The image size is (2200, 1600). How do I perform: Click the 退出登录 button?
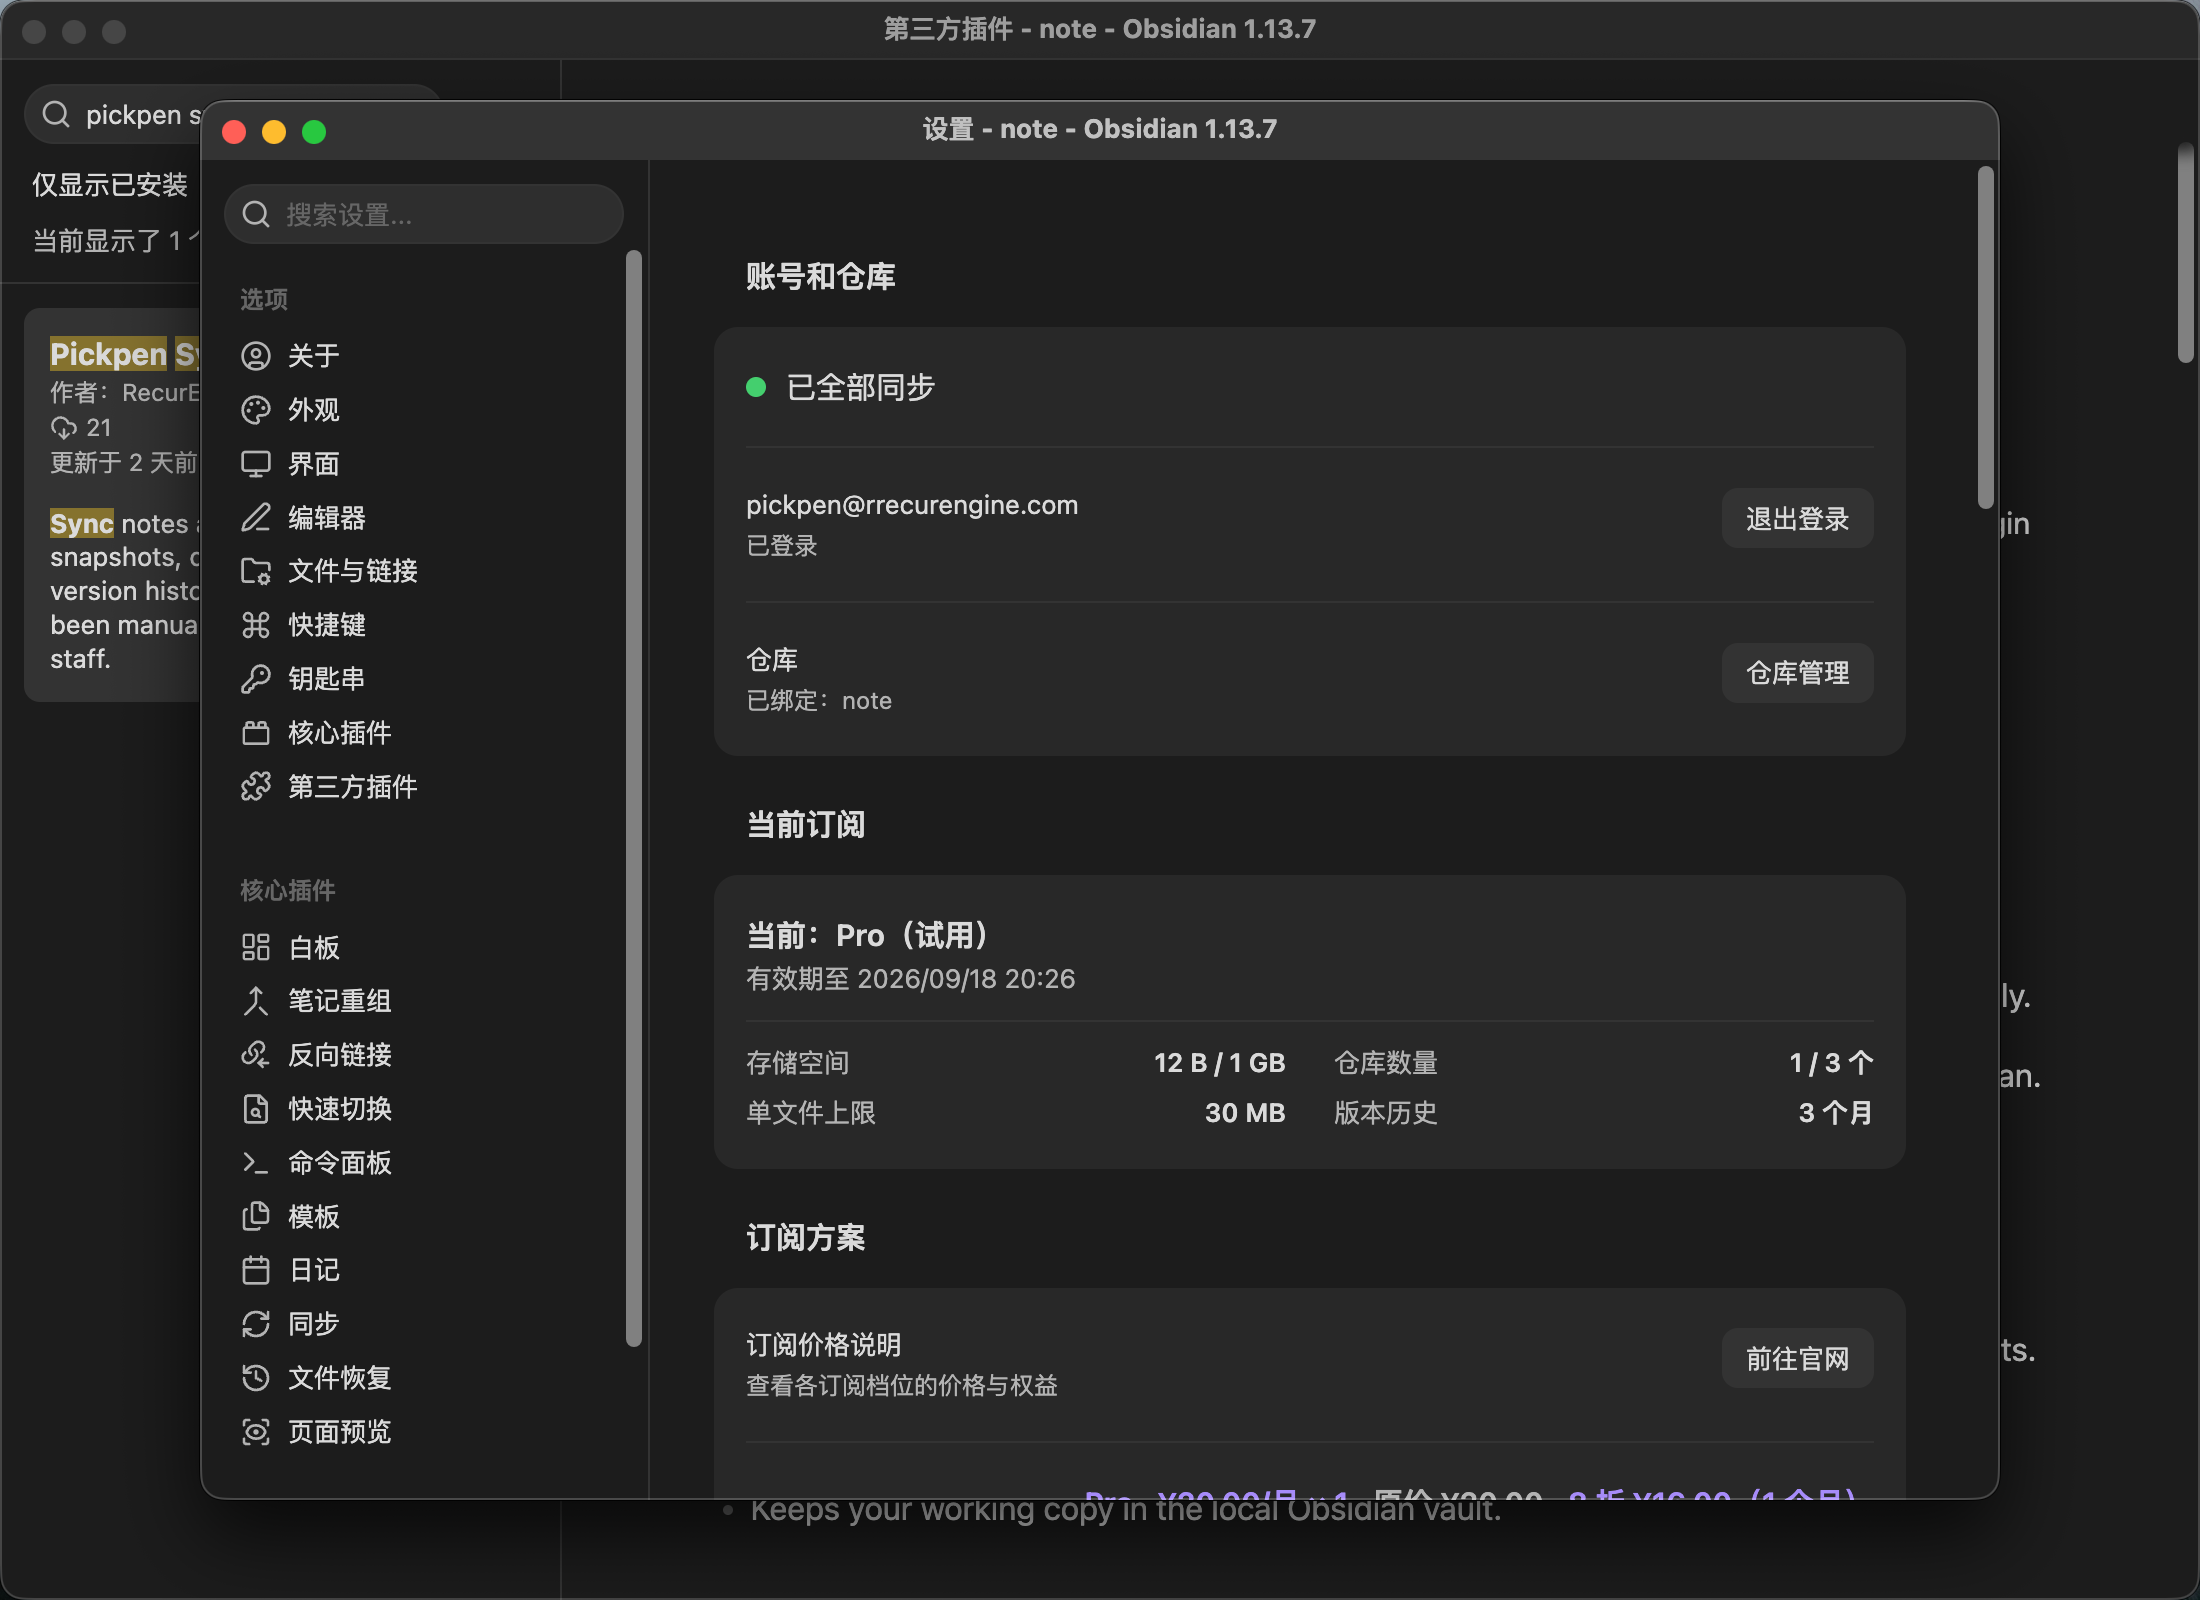tap(1797, 519)
